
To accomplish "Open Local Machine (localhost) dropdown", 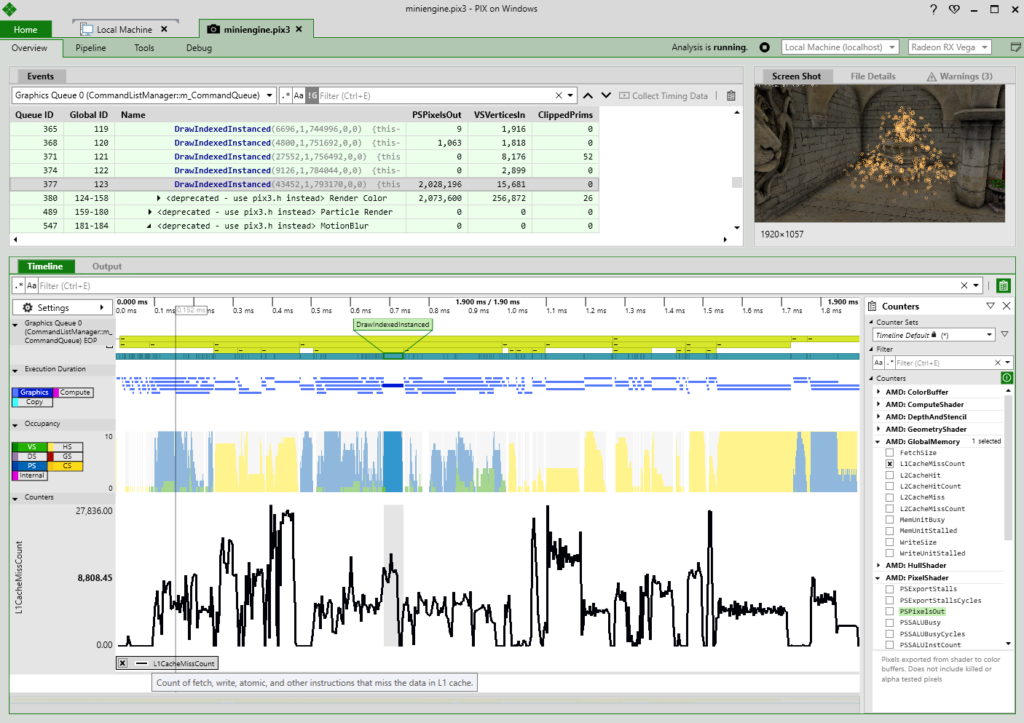I will coord(840,47).
